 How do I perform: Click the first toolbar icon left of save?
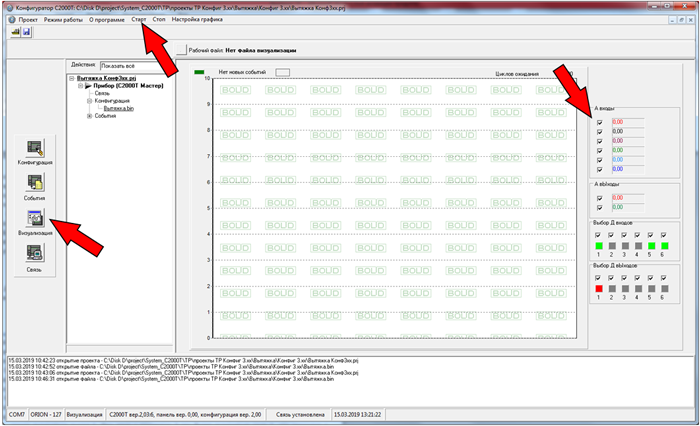15,32
